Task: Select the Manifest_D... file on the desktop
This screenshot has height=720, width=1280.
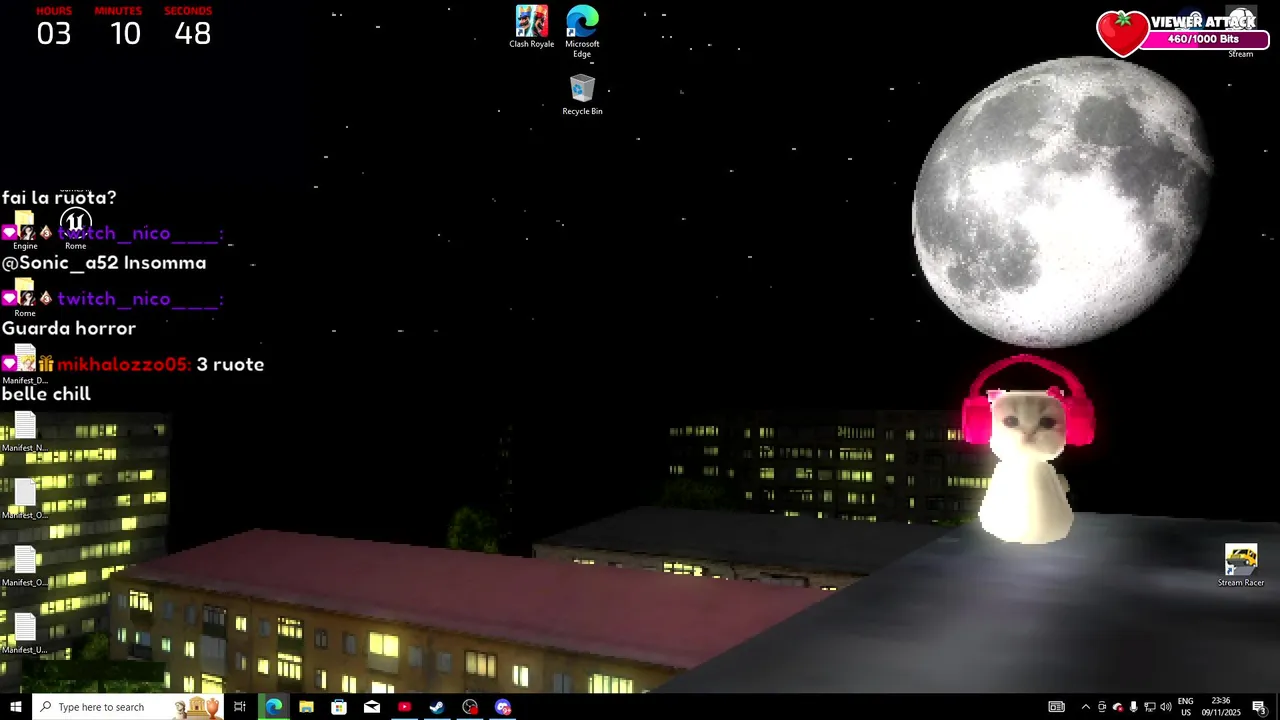Action: (x=25, y=365)
